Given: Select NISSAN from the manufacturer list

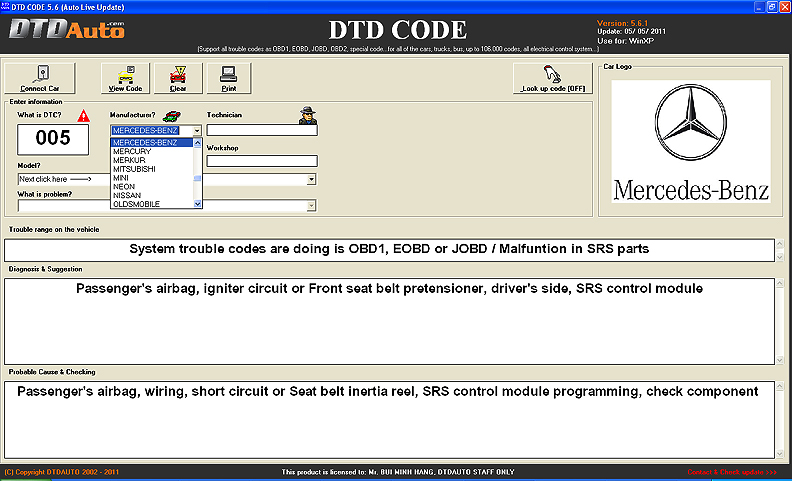Looking at the screenshot, I should point(152,195).
